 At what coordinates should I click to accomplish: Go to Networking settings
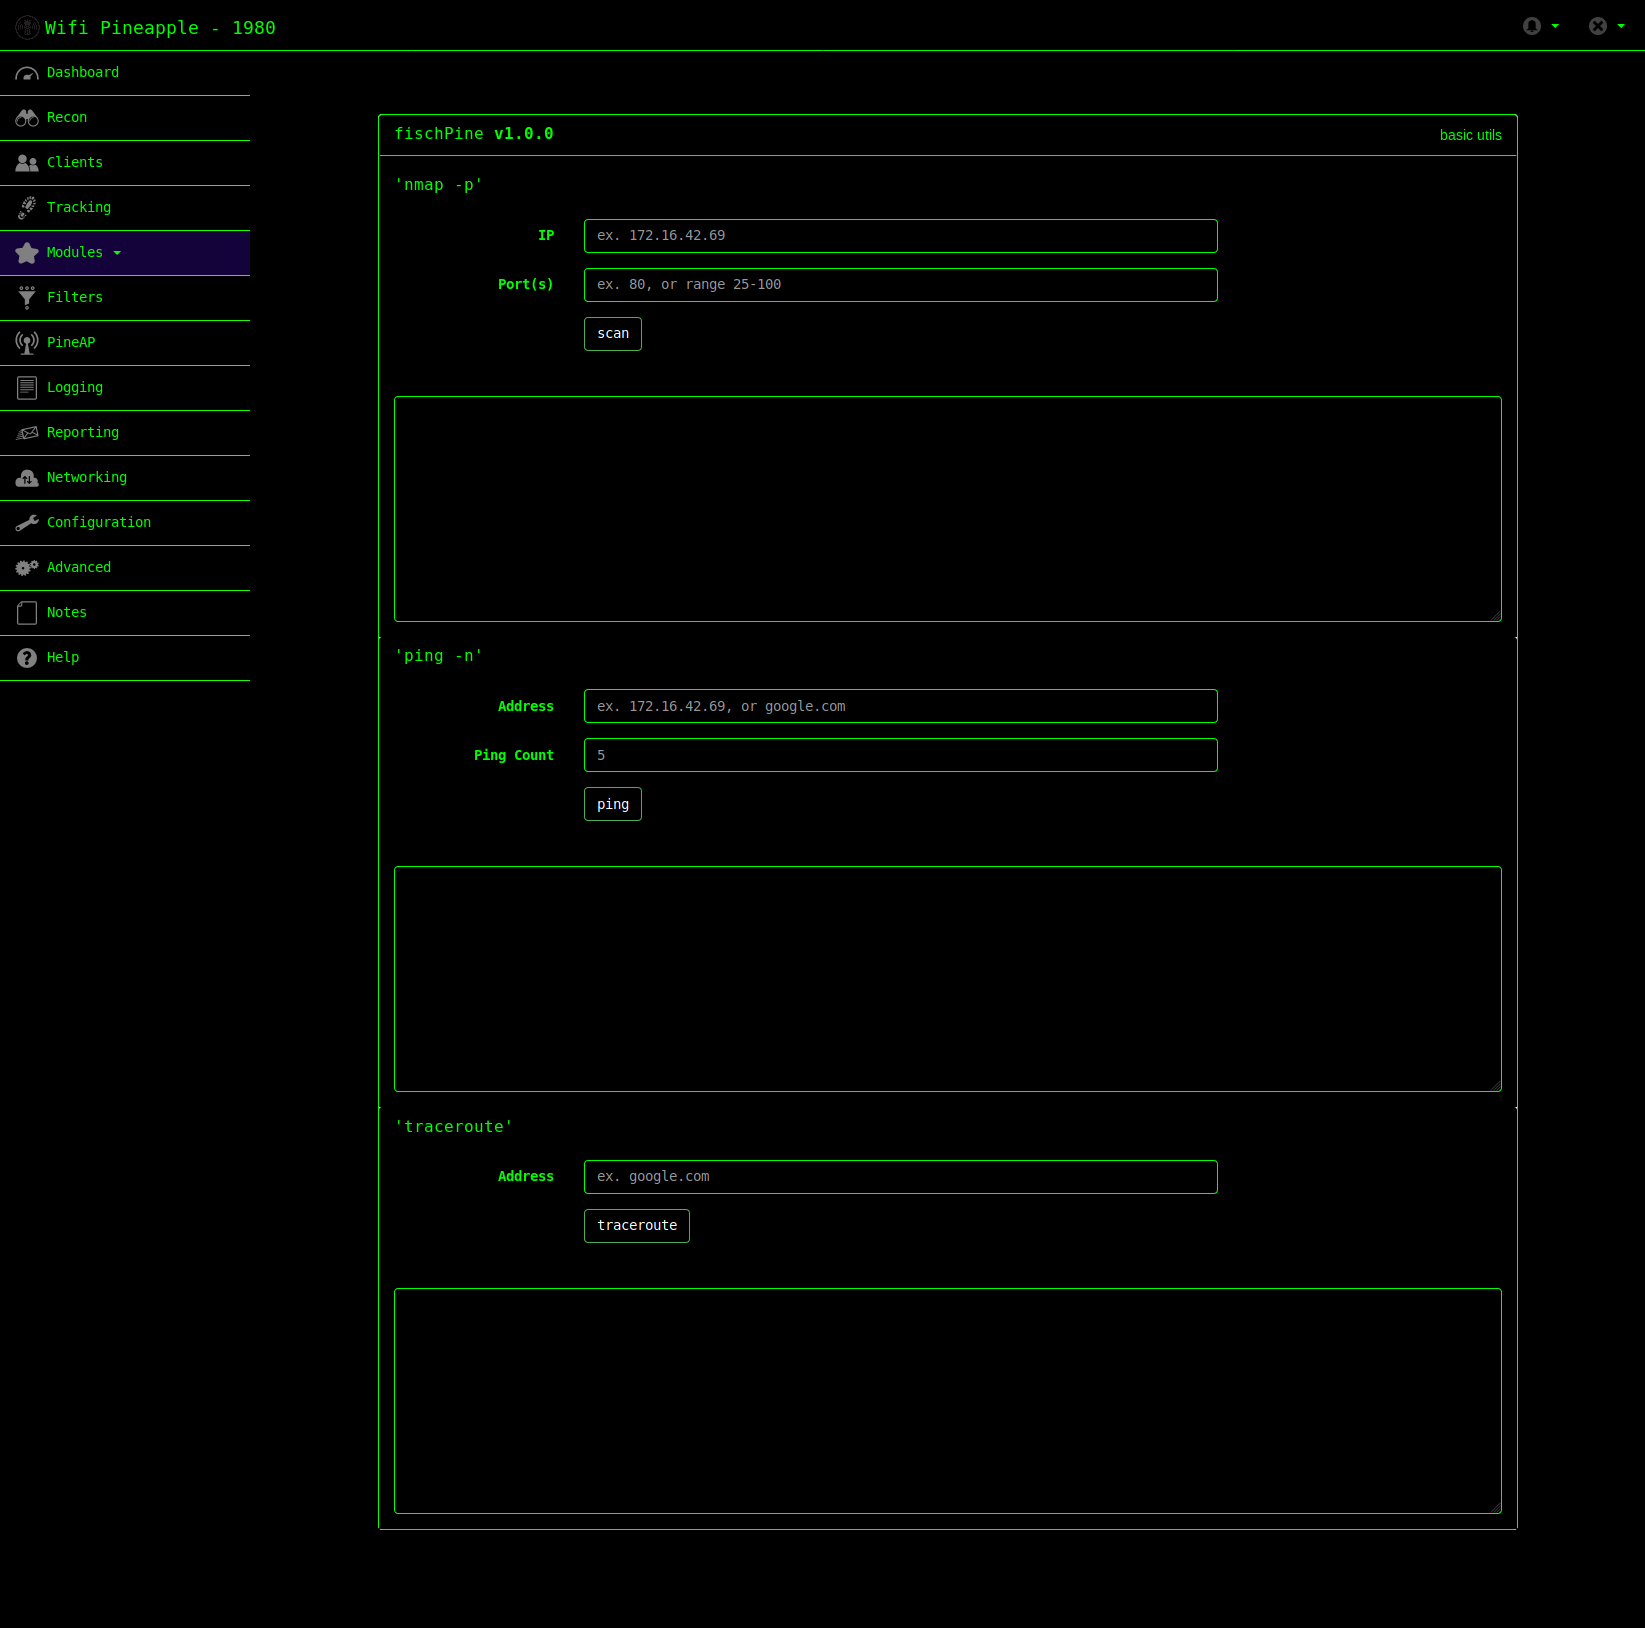point(125,478)
